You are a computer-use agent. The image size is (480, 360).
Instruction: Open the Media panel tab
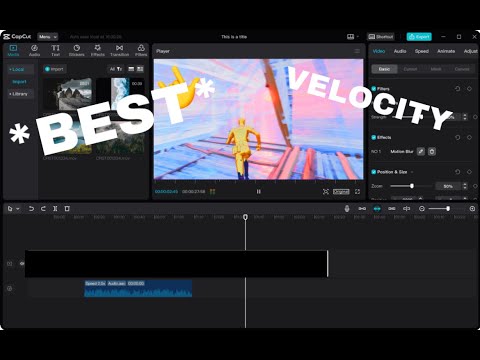tap(13, 50)
